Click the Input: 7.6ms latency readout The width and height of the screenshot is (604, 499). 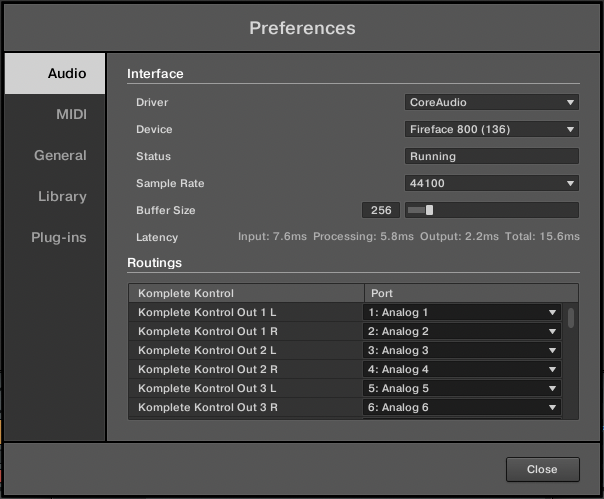[272, 236]
